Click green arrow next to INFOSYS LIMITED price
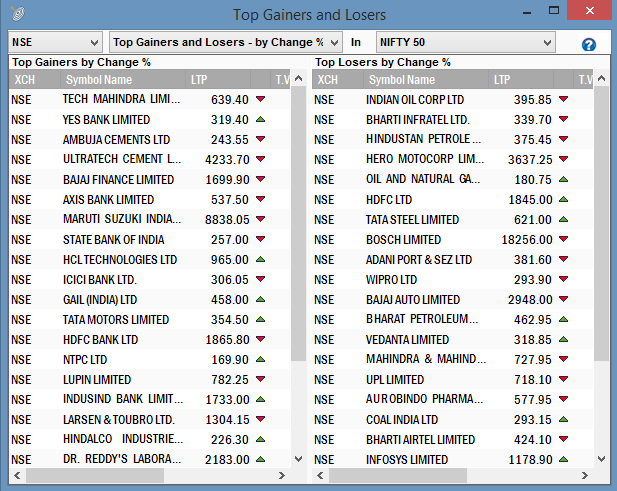 [x=563, y=460]
